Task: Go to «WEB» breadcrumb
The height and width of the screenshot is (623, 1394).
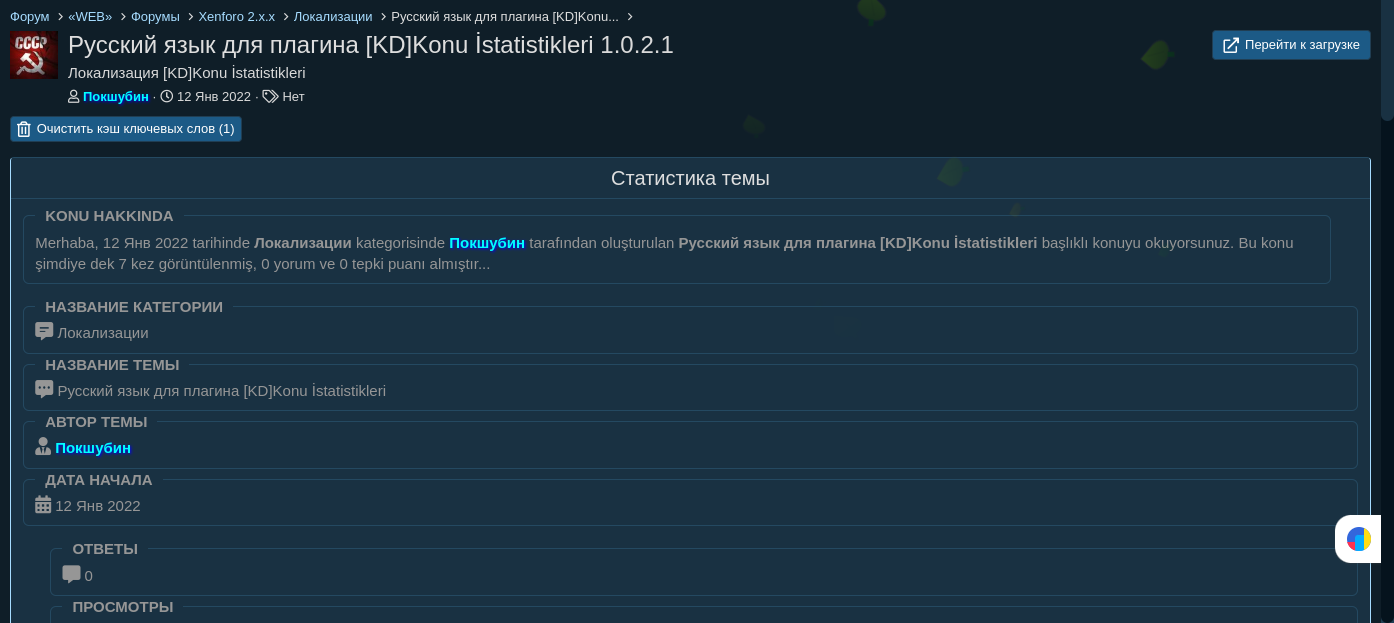Action: [x=90, y=17]
